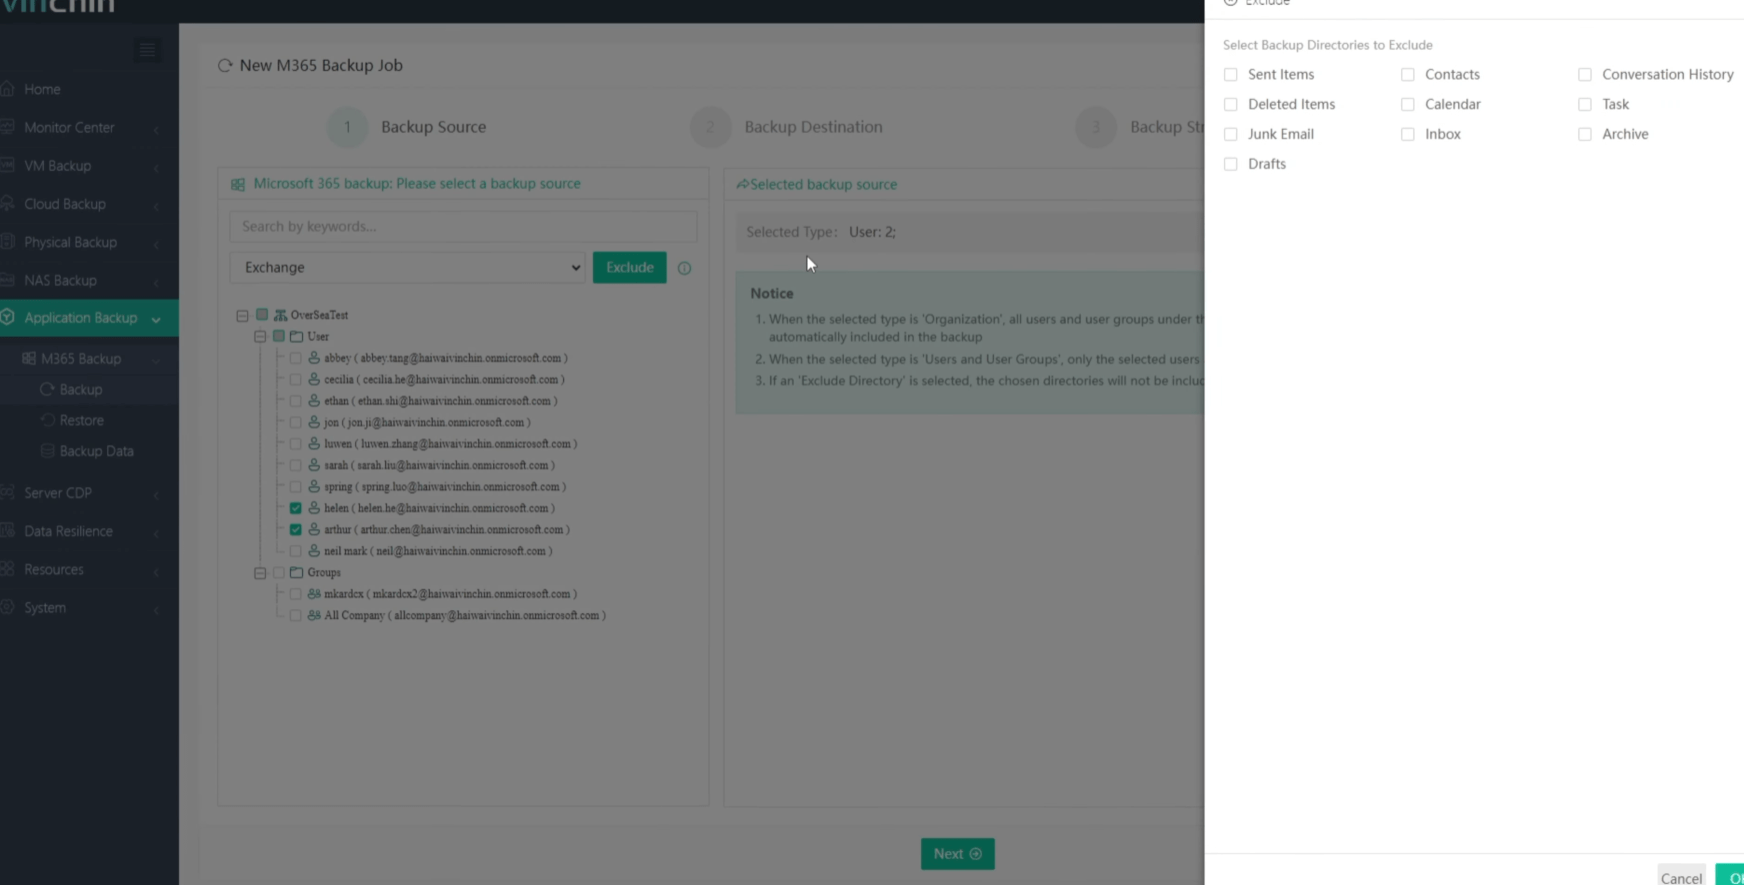Image resolution: width=1744 pixels, height=885 pixels.
Task: Check the Conversation History checkbox
Action: click(x=1584, y=75)
